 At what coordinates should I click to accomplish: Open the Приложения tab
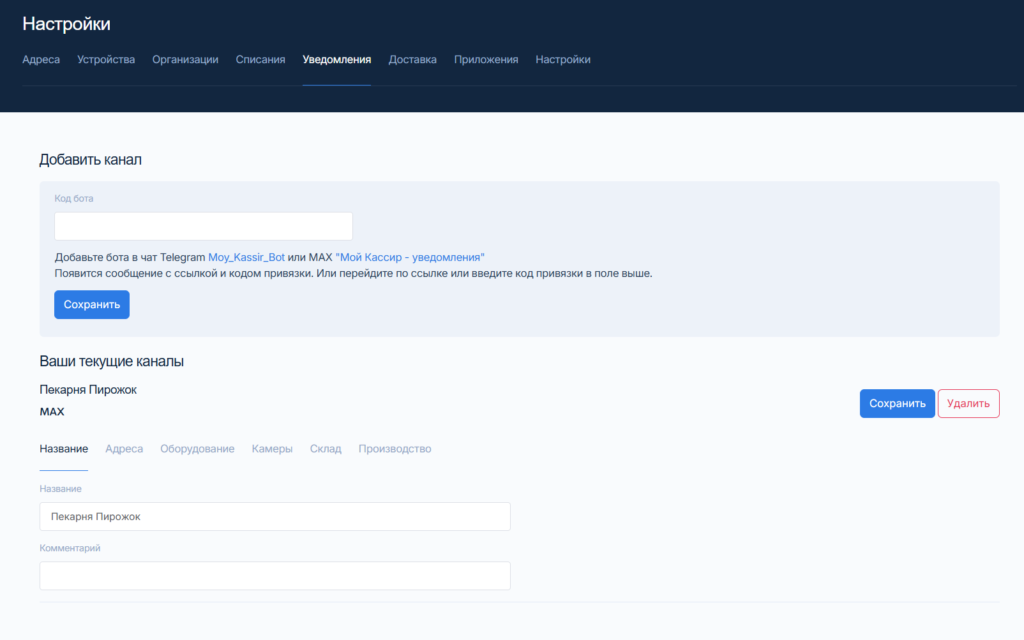coord(486,60)
